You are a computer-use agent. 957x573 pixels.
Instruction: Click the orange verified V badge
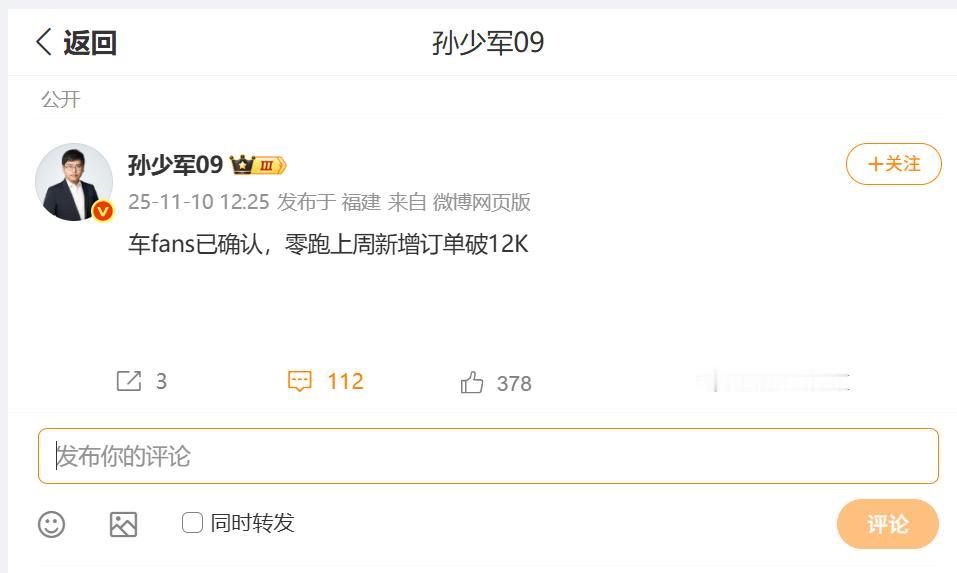click(103, 211)
